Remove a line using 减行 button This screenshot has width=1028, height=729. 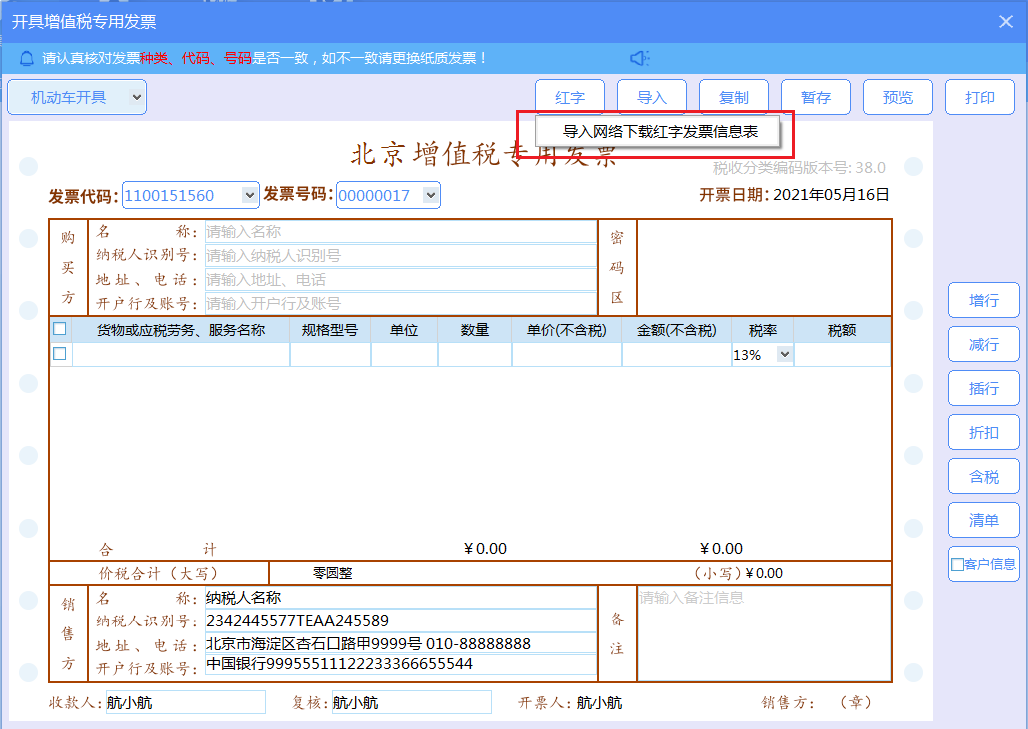tap(983, 344)
